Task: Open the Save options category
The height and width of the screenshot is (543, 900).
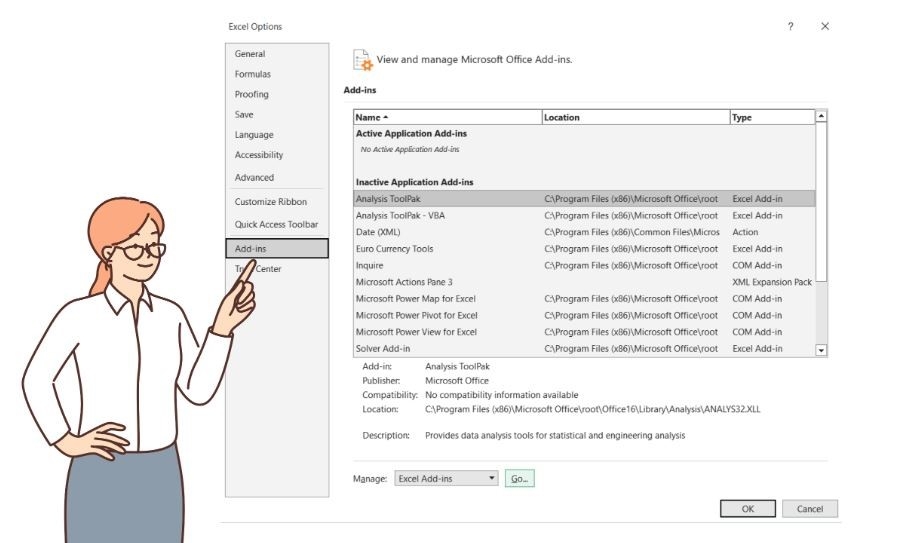Action: coord(244,114)
